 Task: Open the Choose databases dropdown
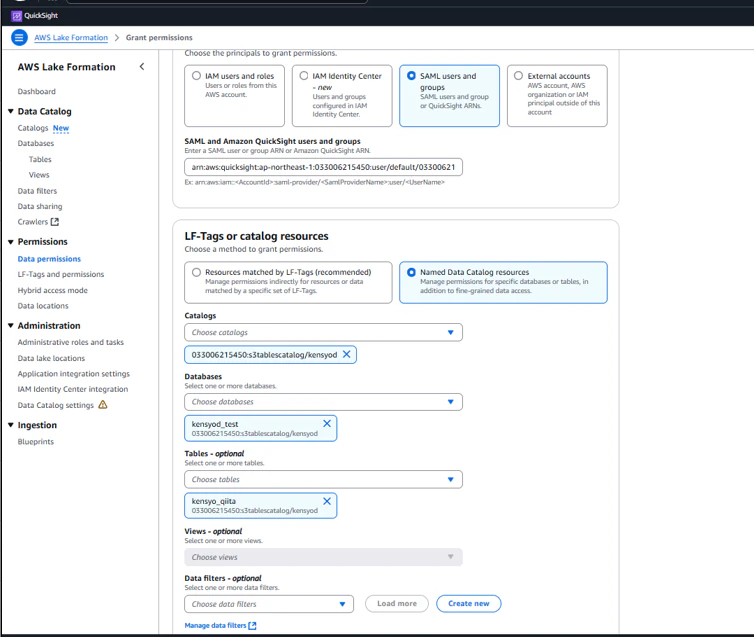[x=323, y=402]
